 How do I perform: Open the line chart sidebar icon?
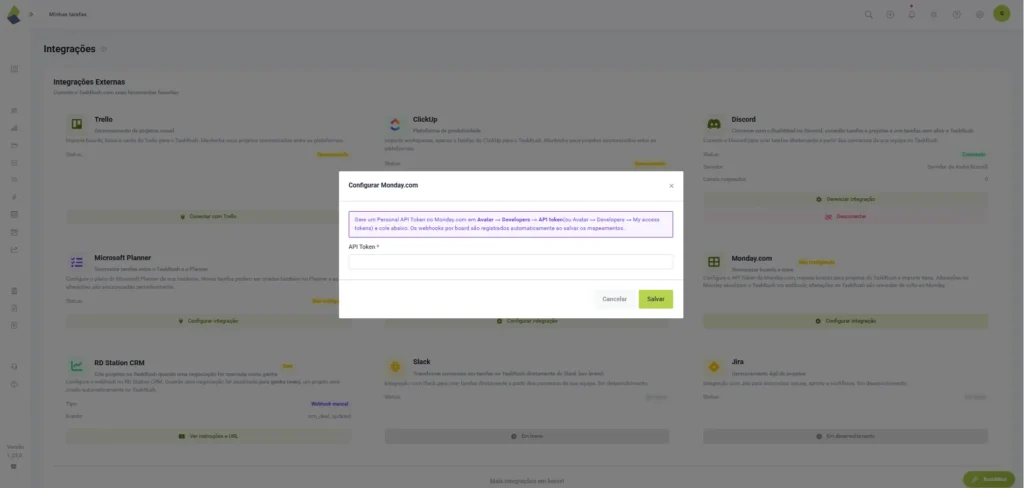(14, 249)
